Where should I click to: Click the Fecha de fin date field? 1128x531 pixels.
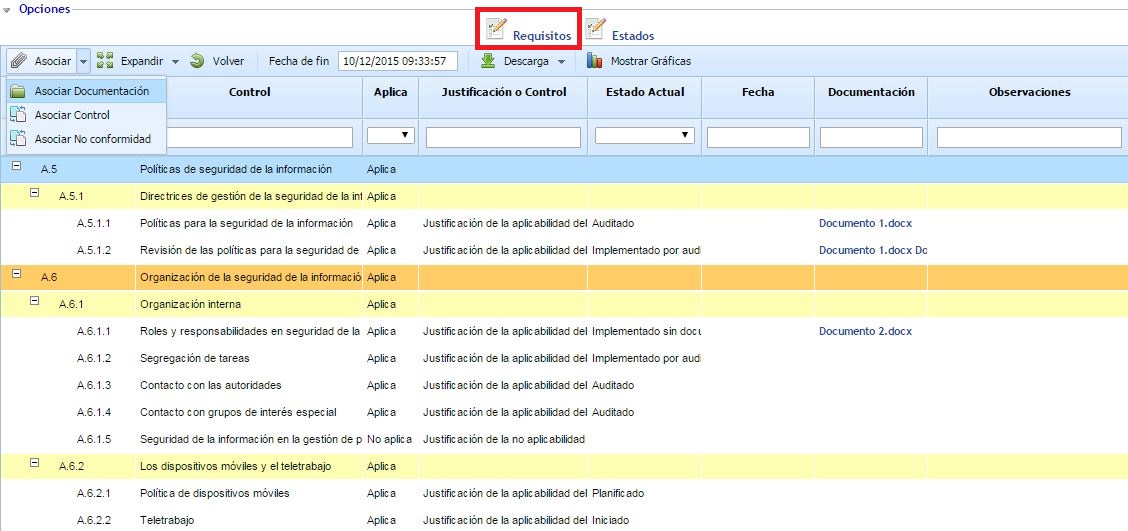point(398,61)
